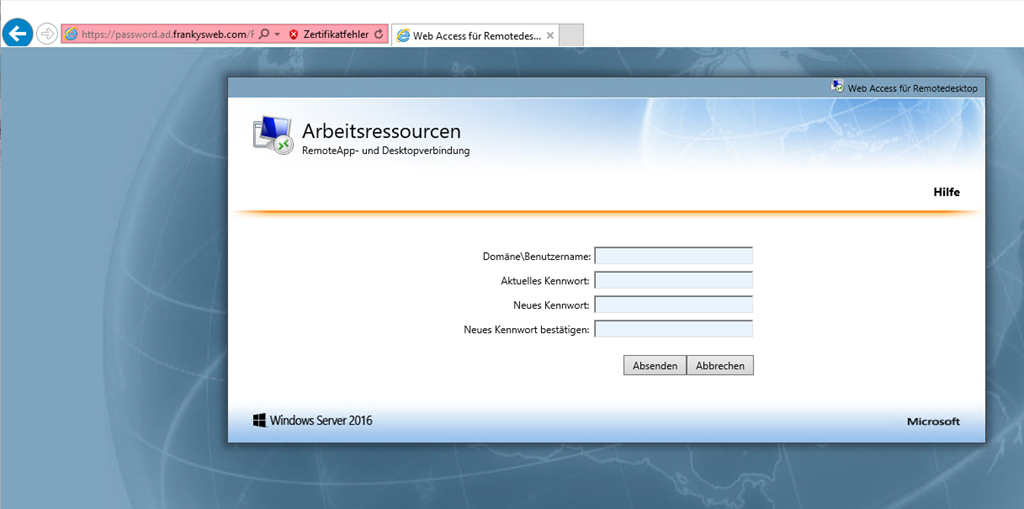Click the search magnifier icon in address bar
Viewport: 1024px width, 509px height.
pos(264,34)
